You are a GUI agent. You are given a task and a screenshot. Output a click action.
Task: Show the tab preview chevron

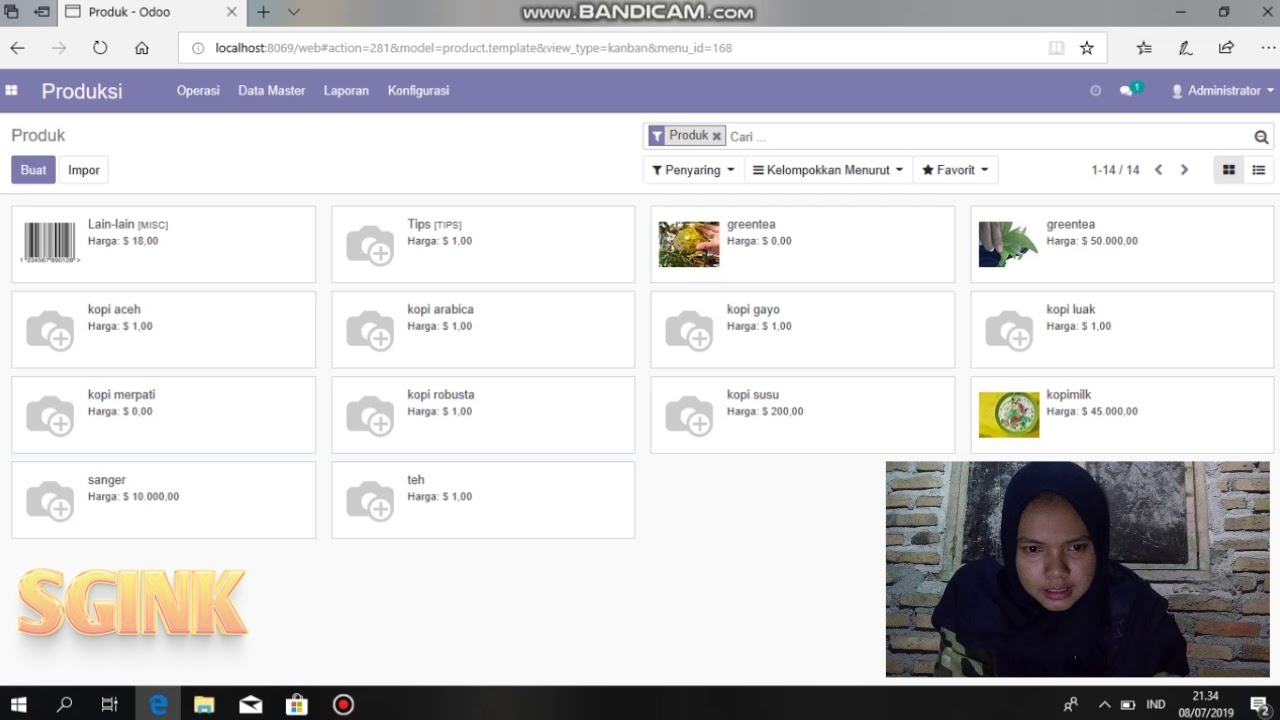[293, 12]
